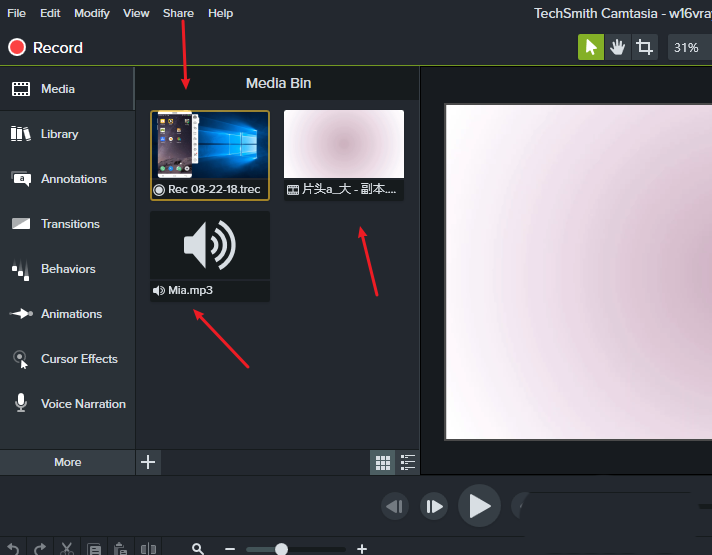Click the More button in sidebar
Viewport: 712px width, 555px height.
point(67,462)
